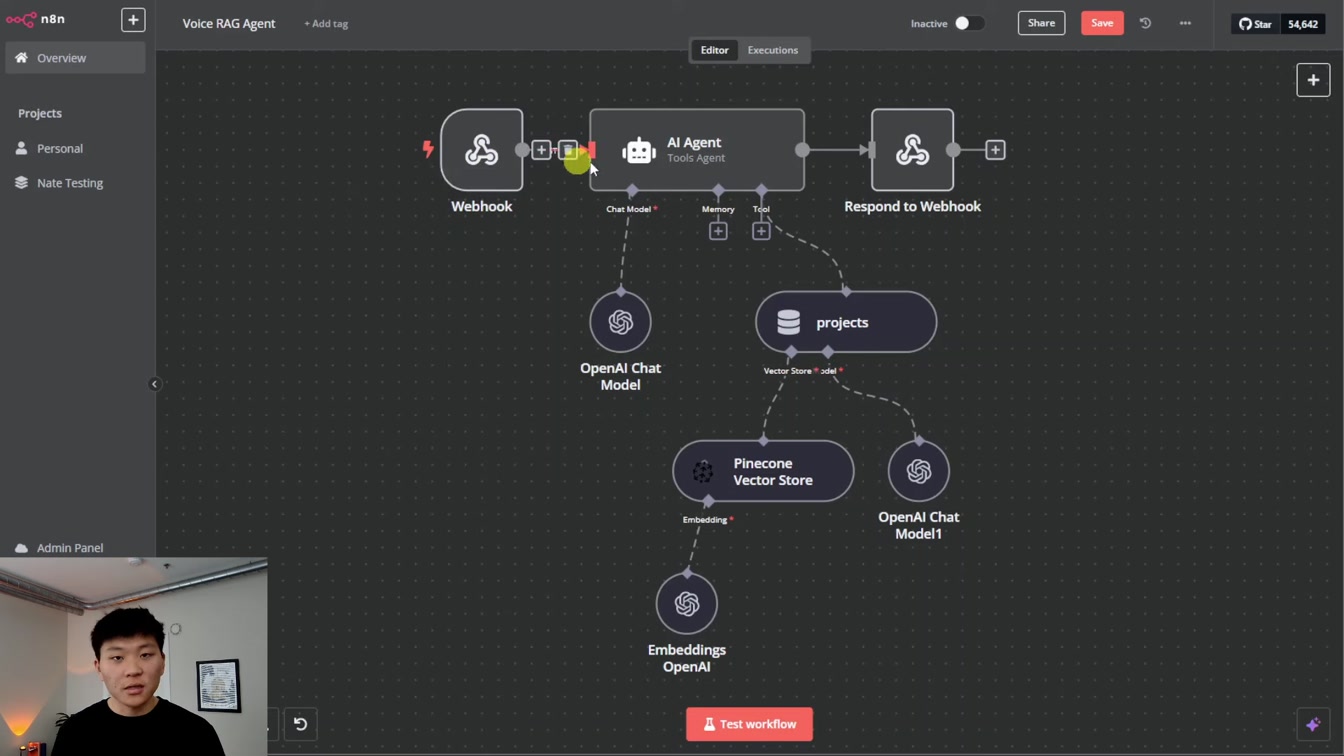Click the Save button
Image resolution: width=1344 pixels, height=756 pixels.
coord(1102,23)
